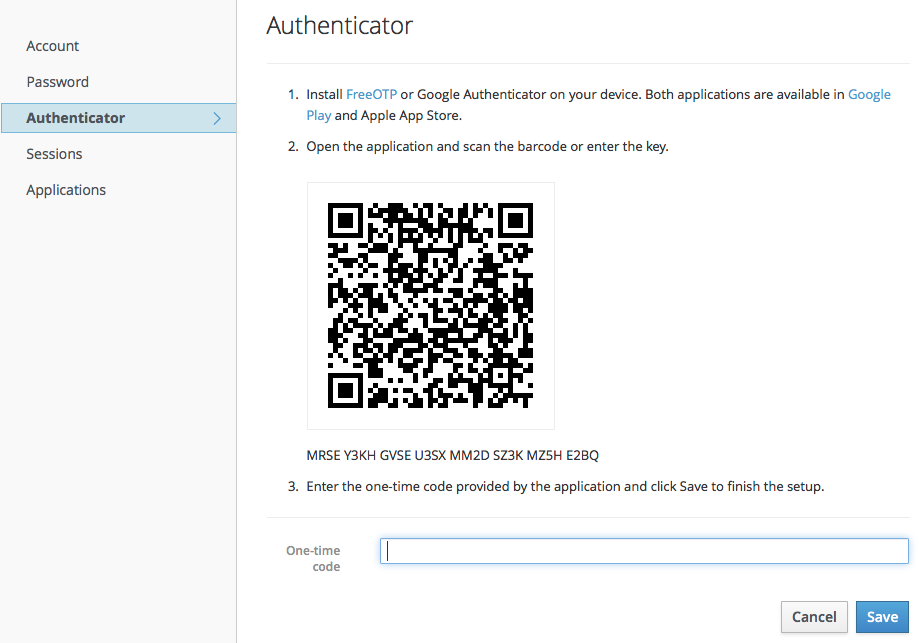The image size is (919, 643).
Task: Open the Google Play link
Action: click(x=868, y=94)
